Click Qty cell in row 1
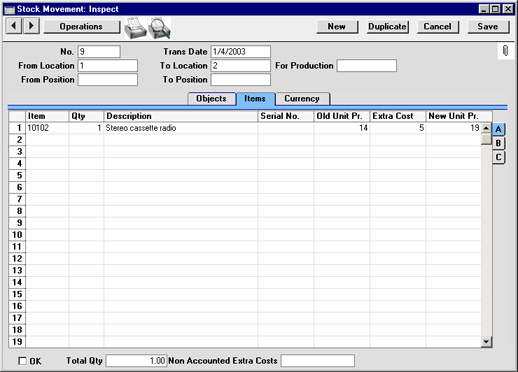 click(x=86, y=128)
